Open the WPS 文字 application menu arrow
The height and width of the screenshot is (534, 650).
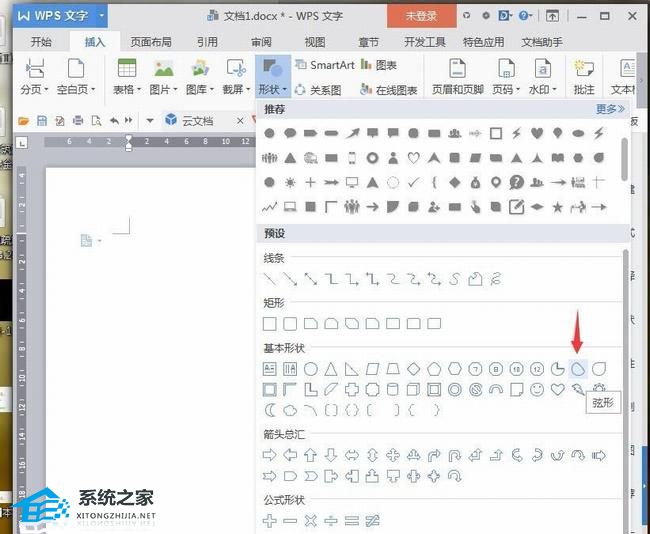pos(102,16)
